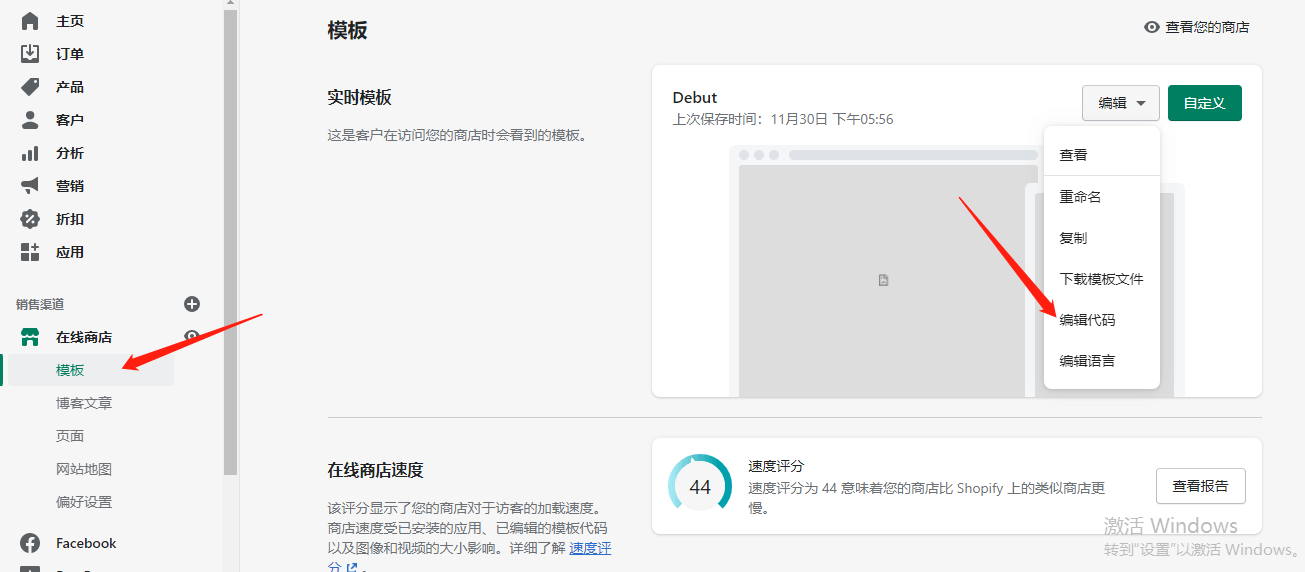The height and width of the screenshot is (572, 1305).
Task: Click the green 自定义 button
Action: click(x=1204, y=103)
